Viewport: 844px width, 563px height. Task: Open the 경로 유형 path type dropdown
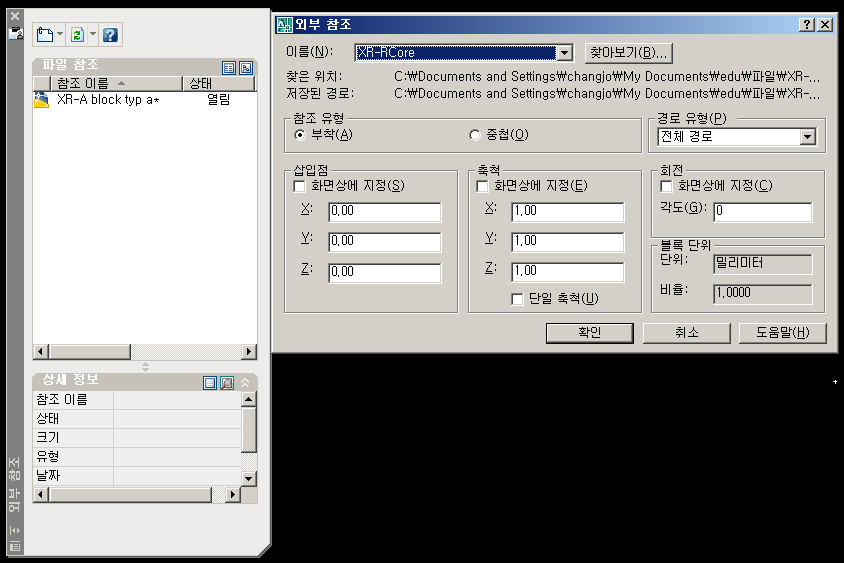point(807,137)
